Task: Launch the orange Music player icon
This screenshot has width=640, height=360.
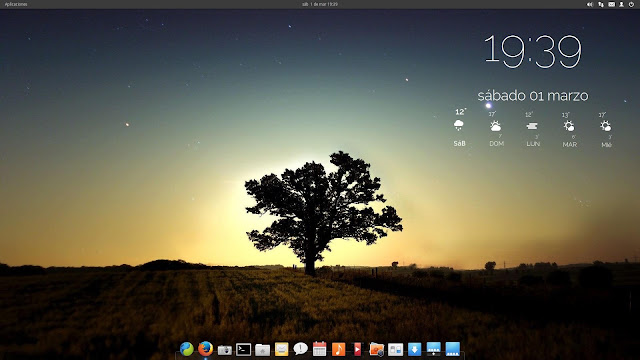Action: (338, 349)
